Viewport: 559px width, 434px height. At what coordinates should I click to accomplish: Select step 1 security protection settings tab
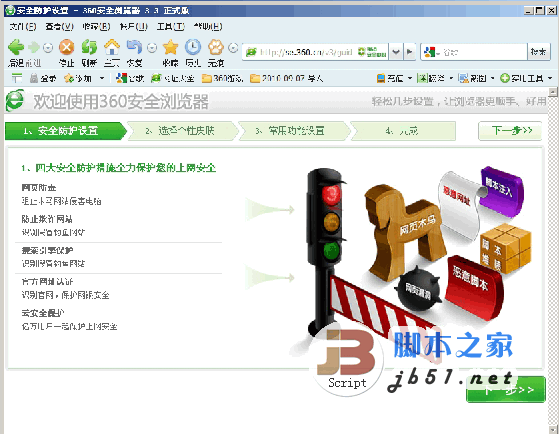click(x=66, y=131)
